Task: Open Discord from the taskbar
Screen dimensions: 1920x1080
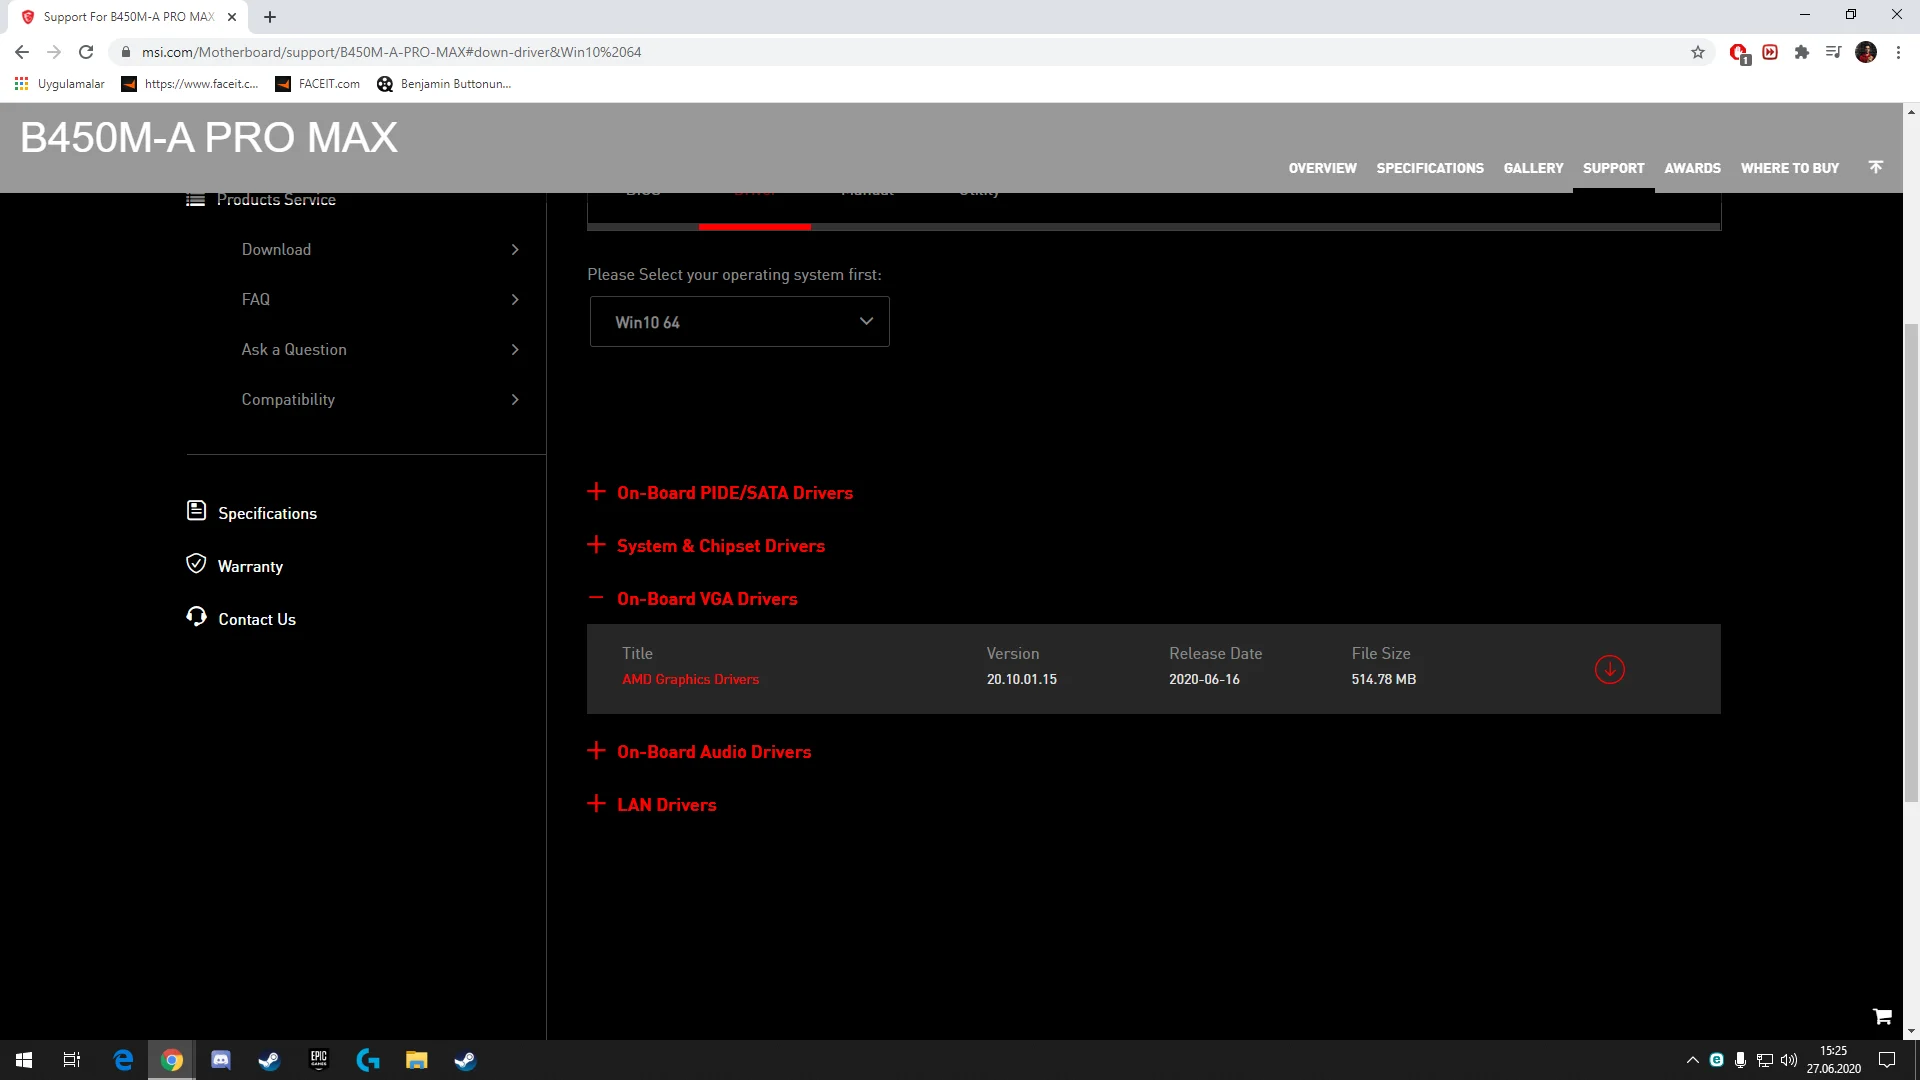Action: (x=220, y=1060)
